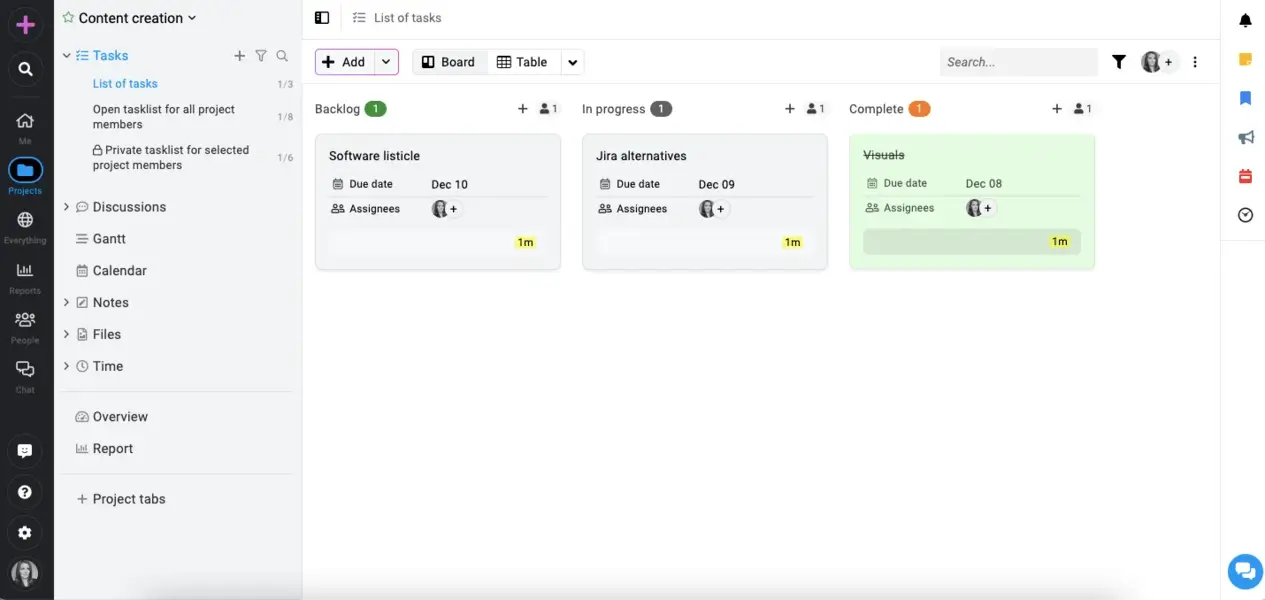
Task: Open the bookmarks icon in right bar
Action: [x=1245, y=98]
